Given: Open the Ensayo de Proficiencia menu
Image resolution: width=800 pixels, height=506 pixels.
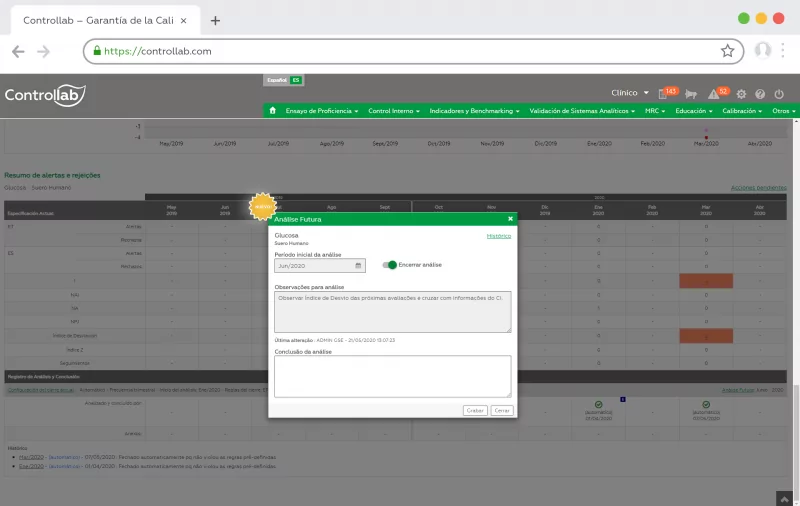Looking at the screenshot, I should [x=322, y=111].
